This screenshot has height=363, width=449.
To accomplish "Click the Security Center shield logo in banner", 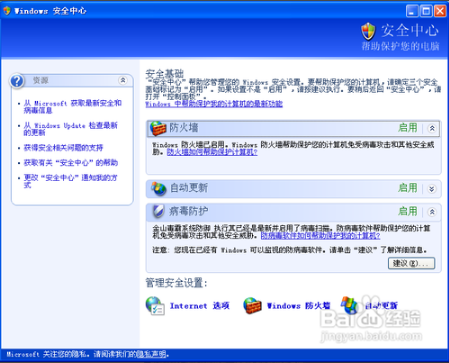I will point(368,31).
